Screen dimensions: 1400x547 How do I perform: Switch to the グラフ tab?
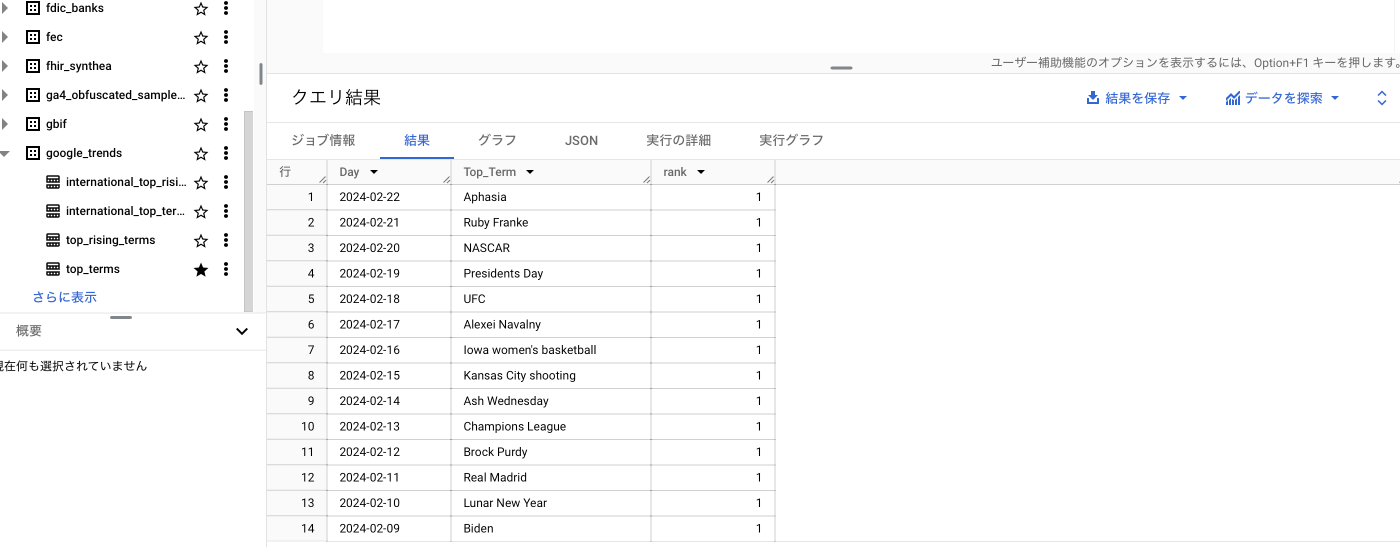(x=497, y=140)
